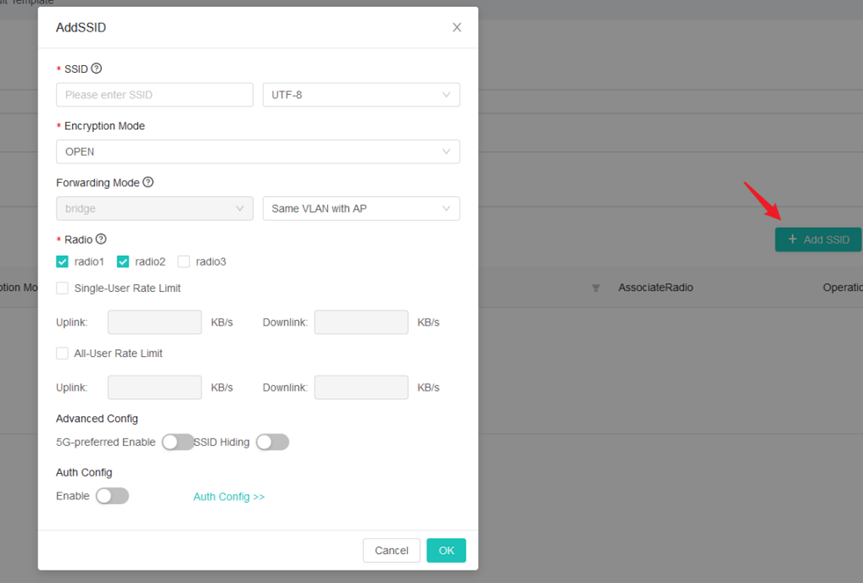Uncheck the radio1 checkbox
The height and width of the screenshot is (583, 863).
click(63, 262)
